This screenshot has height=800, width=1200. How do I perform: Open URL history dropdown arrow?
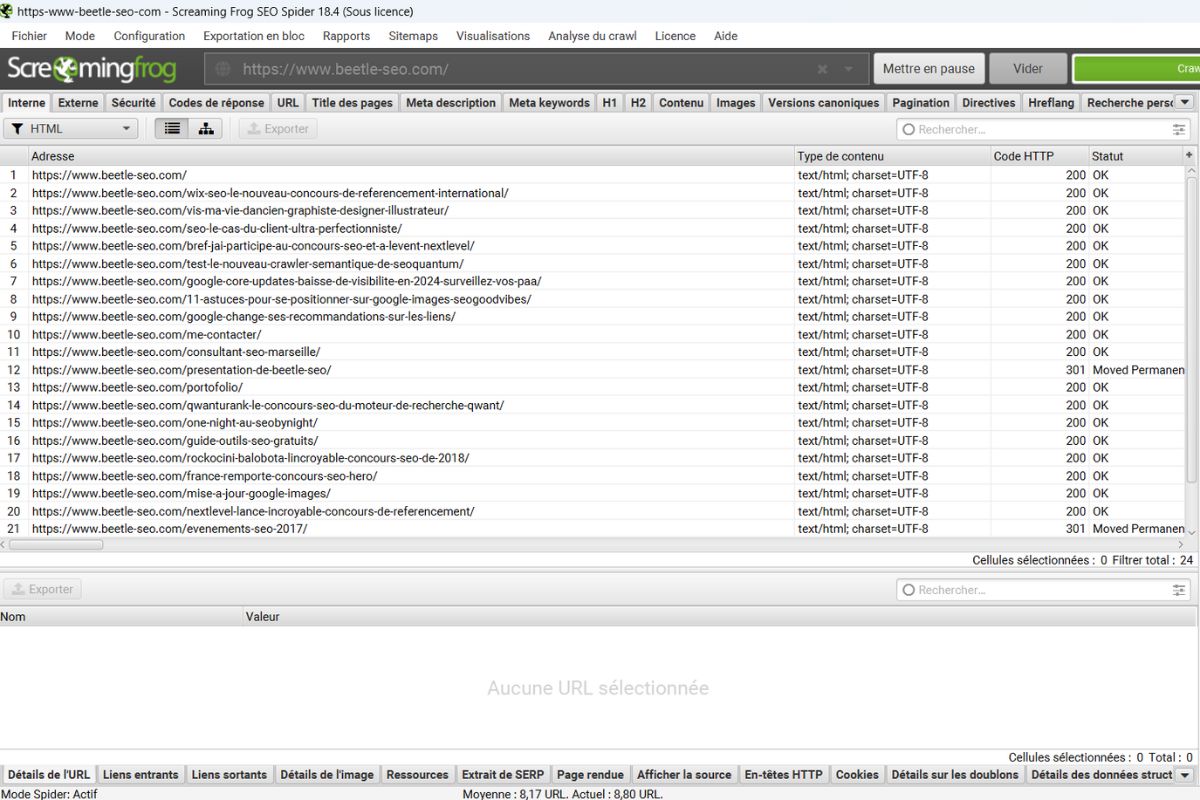pos(849,69)
